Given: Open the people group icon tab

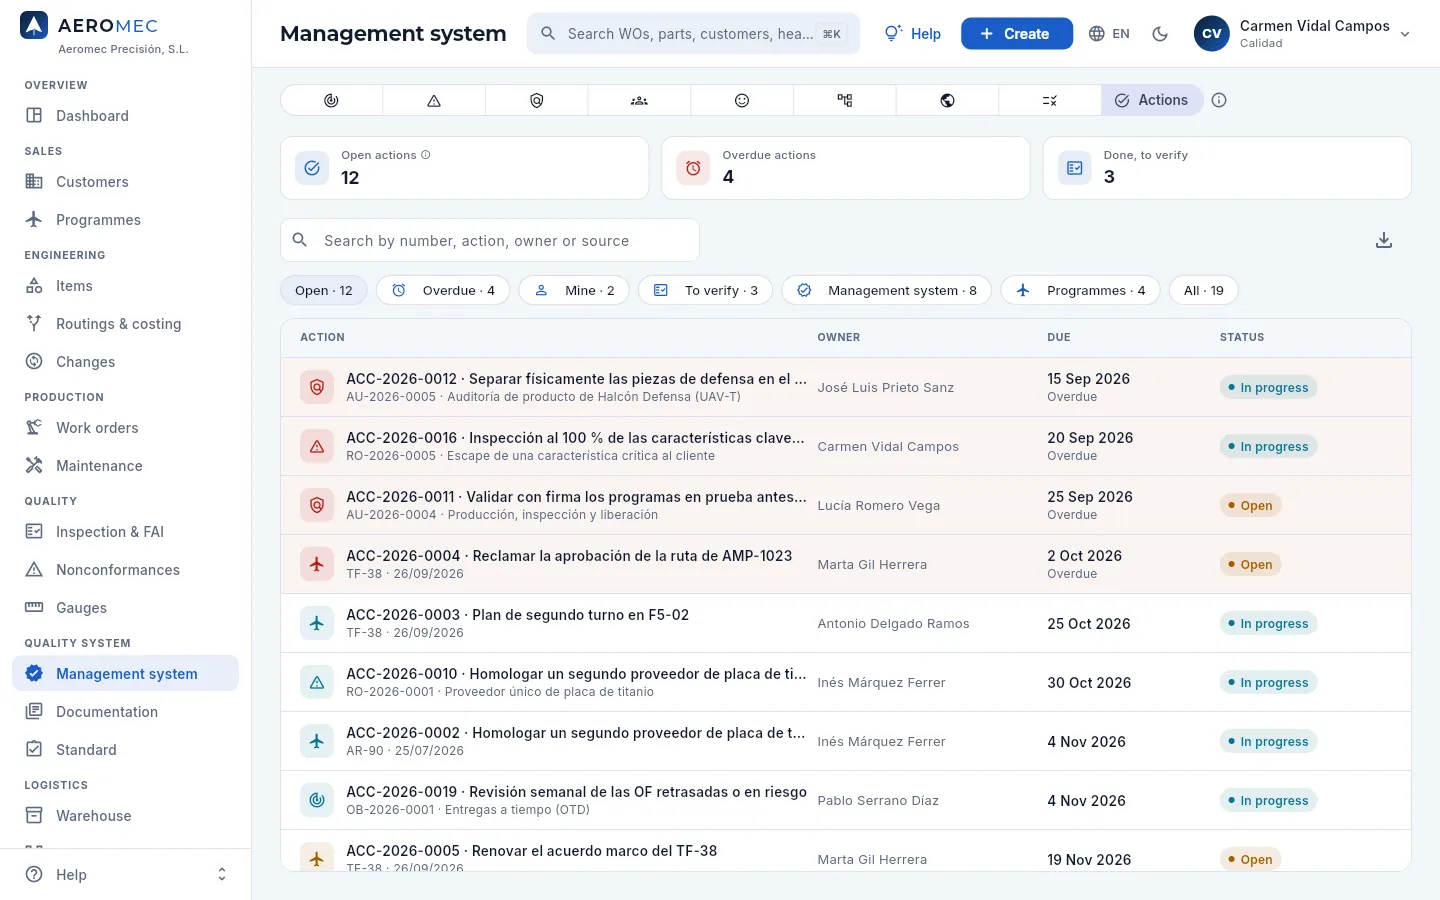Looking at the screenshot, I should tap(639, 100).
